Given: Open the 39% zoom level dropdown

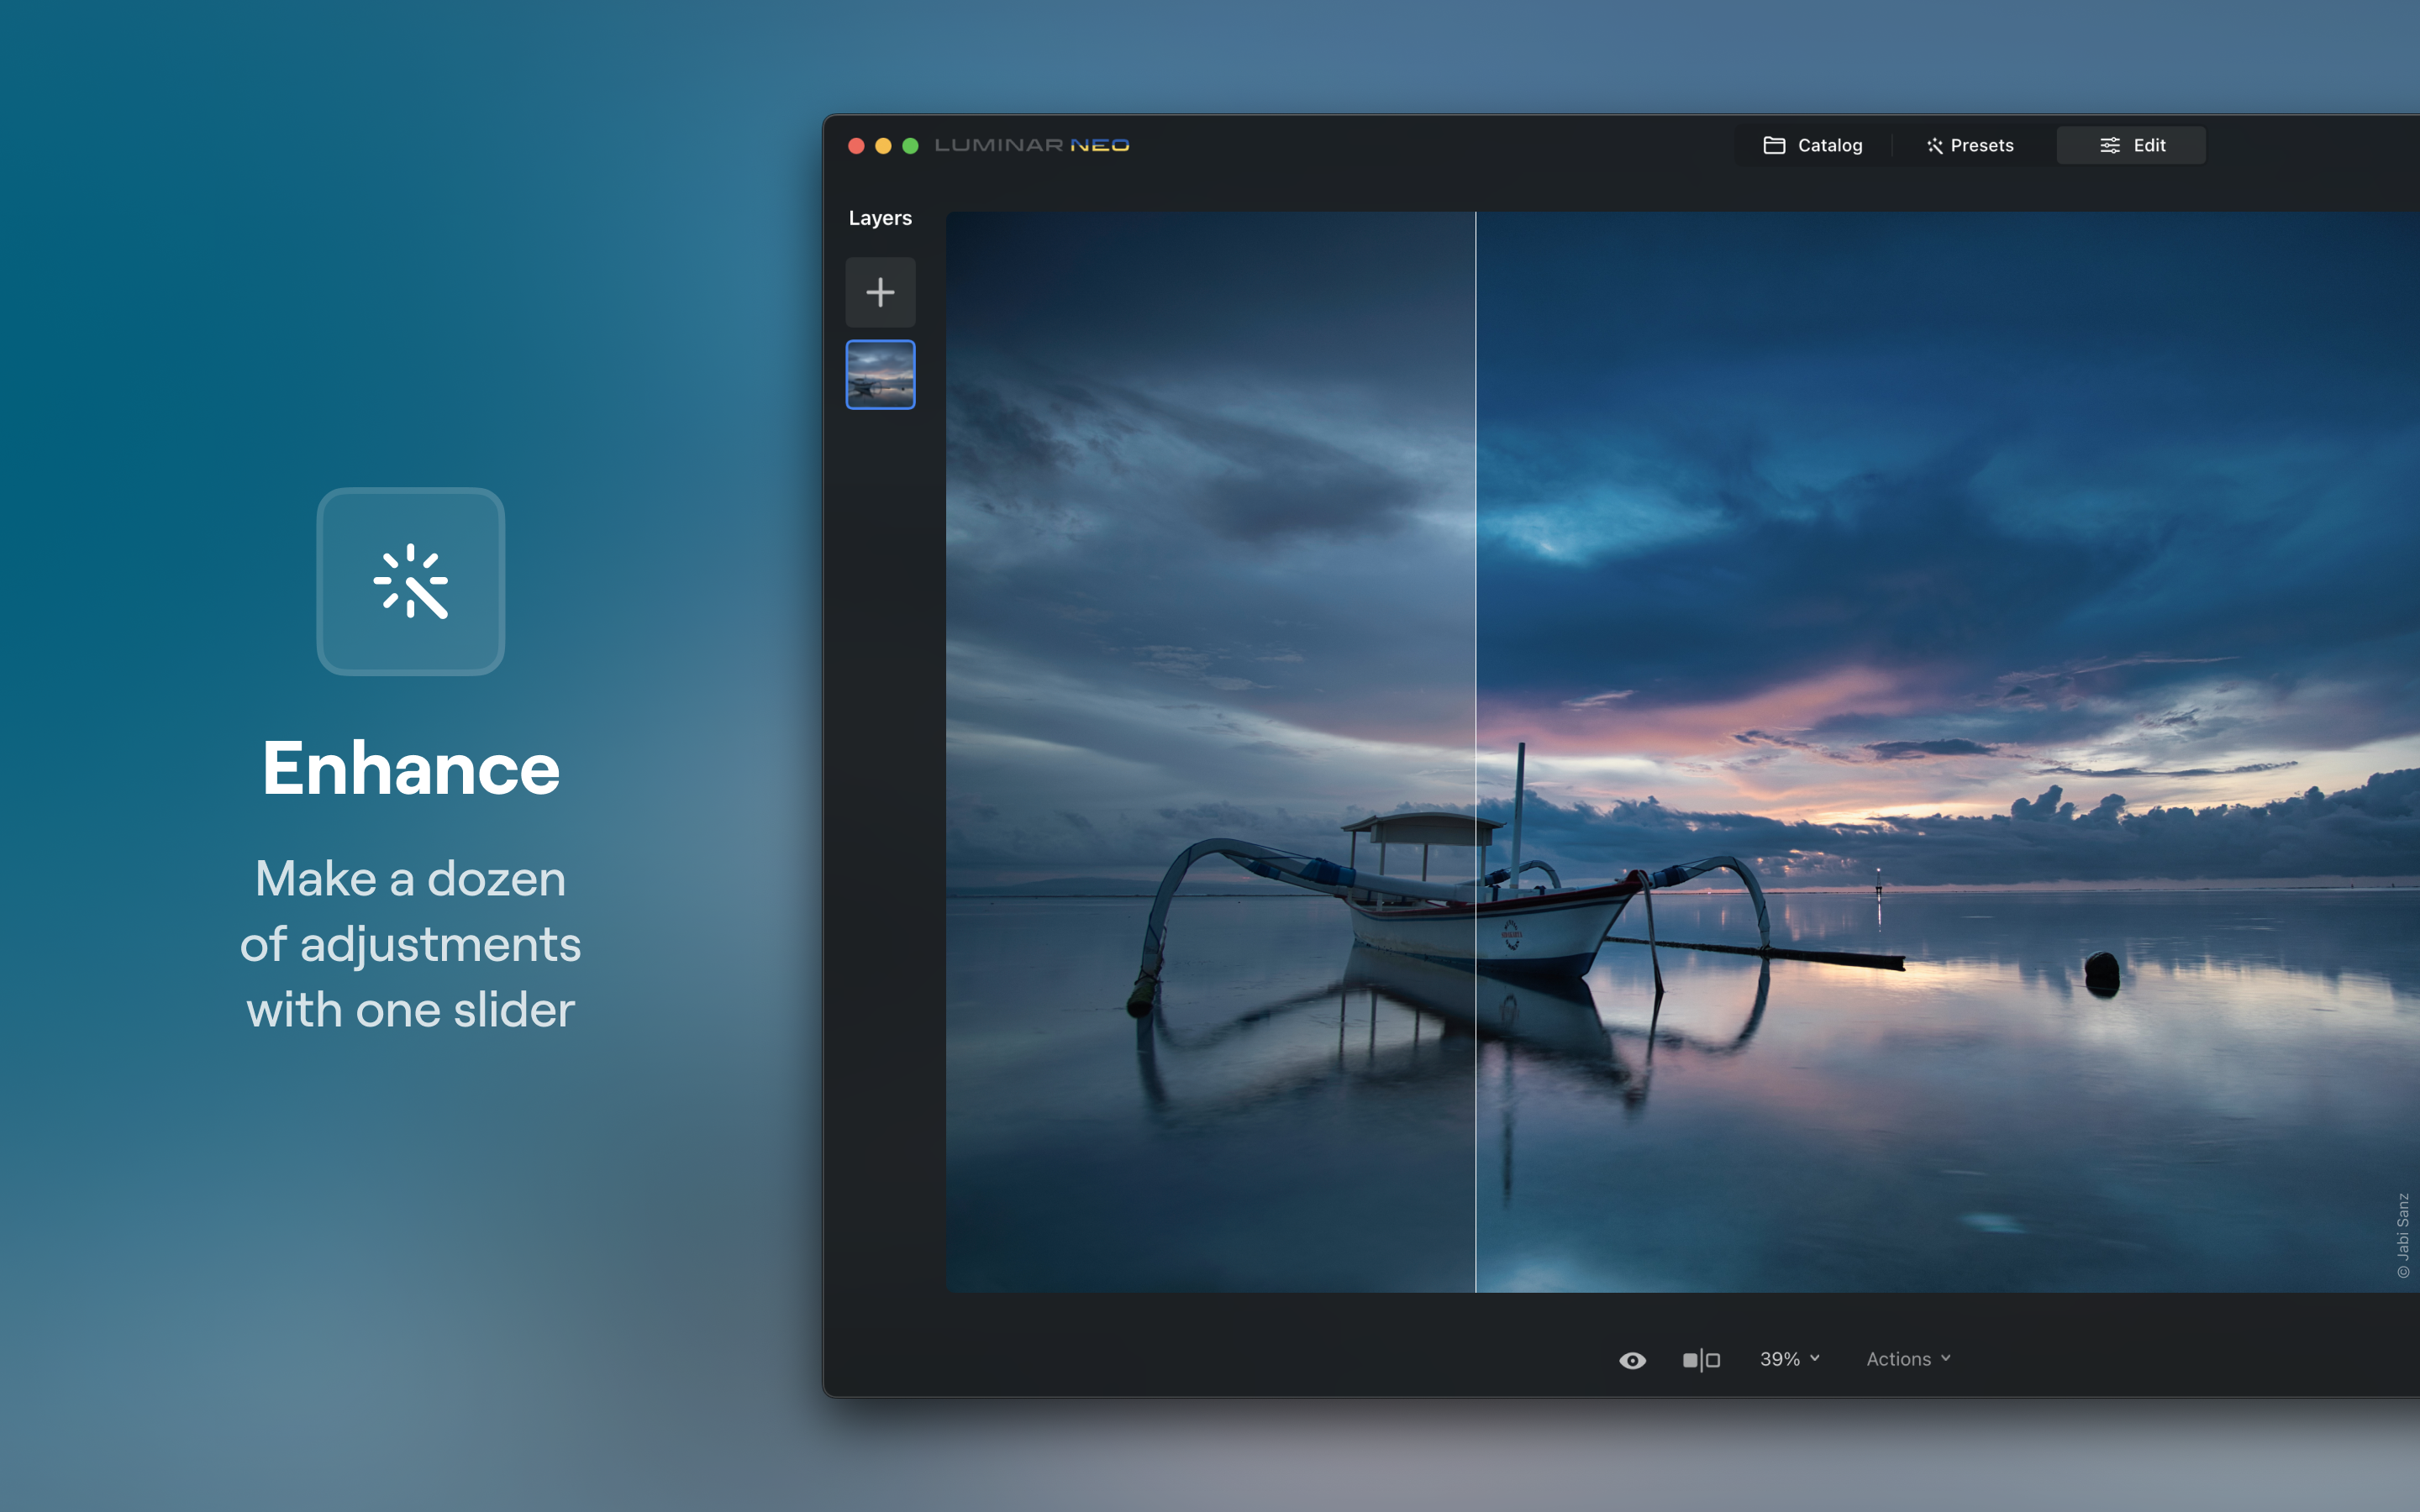Looking at the screenshot, I should [x=1788, y=1358].
